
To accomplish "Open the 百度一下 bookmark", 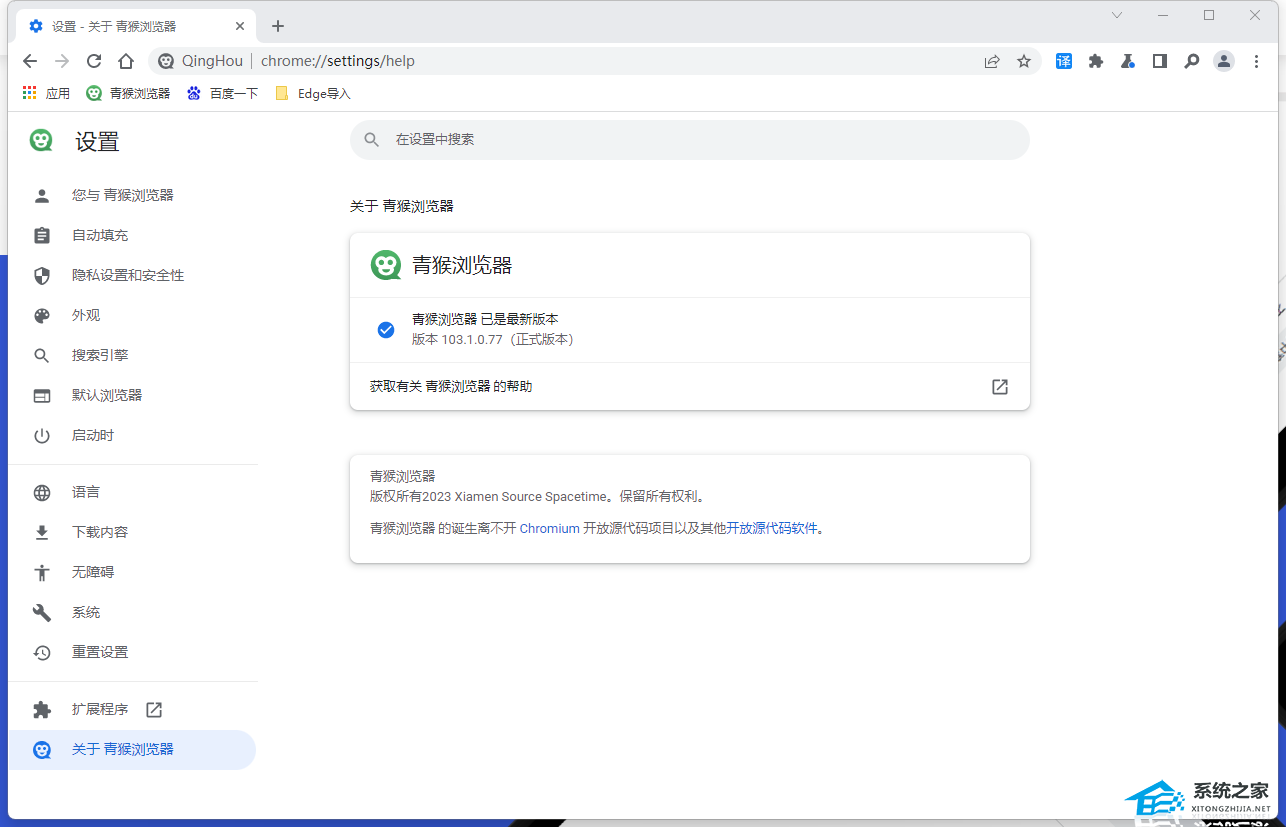I will coord(222,93).
